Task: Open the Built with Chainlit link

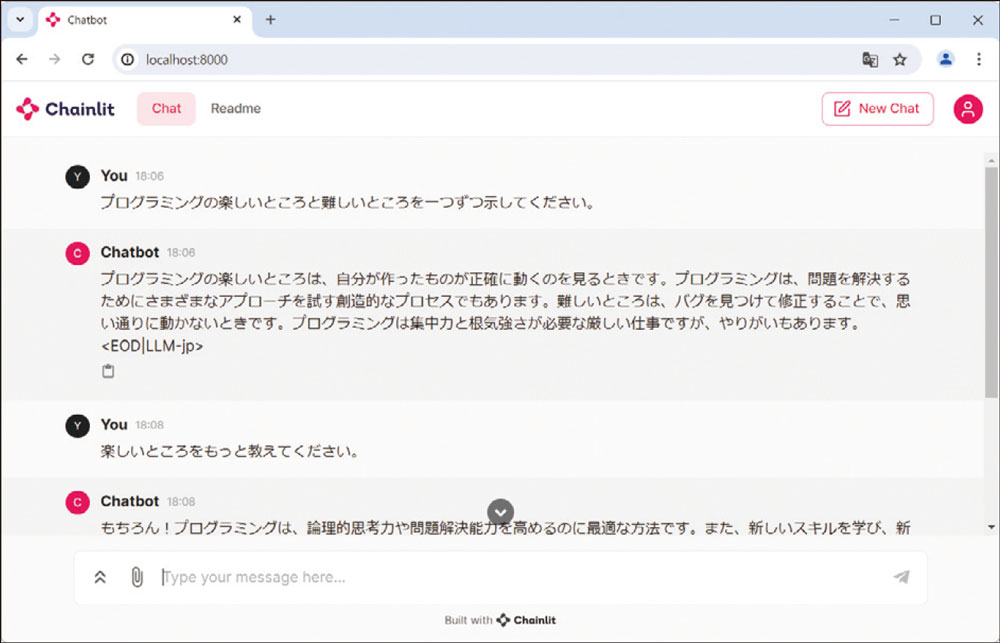Action: point(500,619)
